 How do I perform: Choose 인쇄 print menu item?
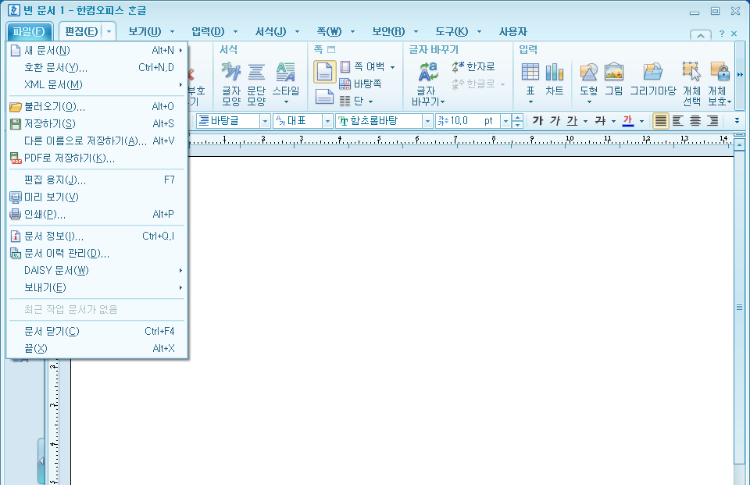click(97, 214)
